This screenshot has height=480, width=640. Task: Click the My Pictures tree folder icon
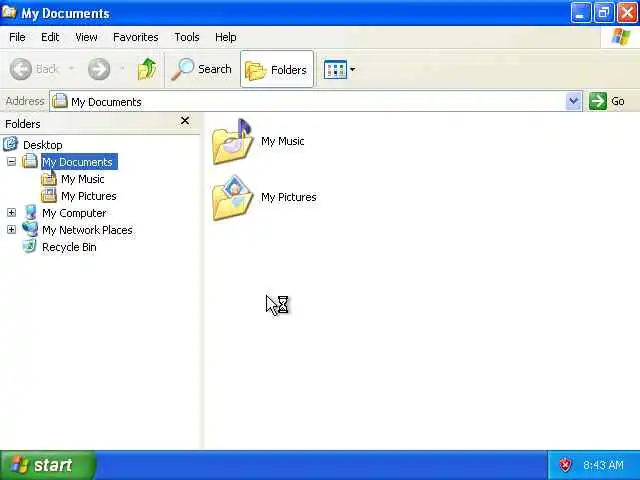click(49, 196)
